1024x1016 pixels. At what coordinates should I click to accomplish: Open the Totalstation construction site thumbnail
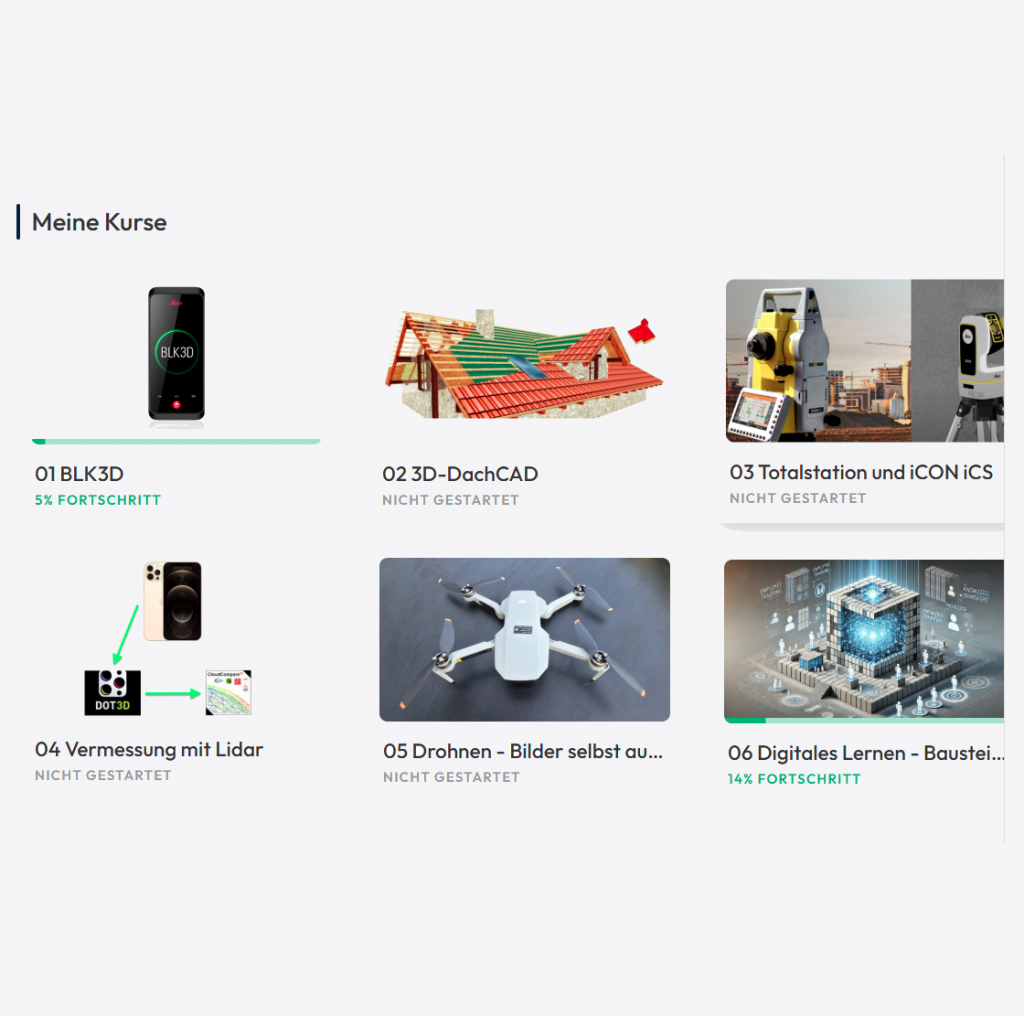(x=865, y=360)
